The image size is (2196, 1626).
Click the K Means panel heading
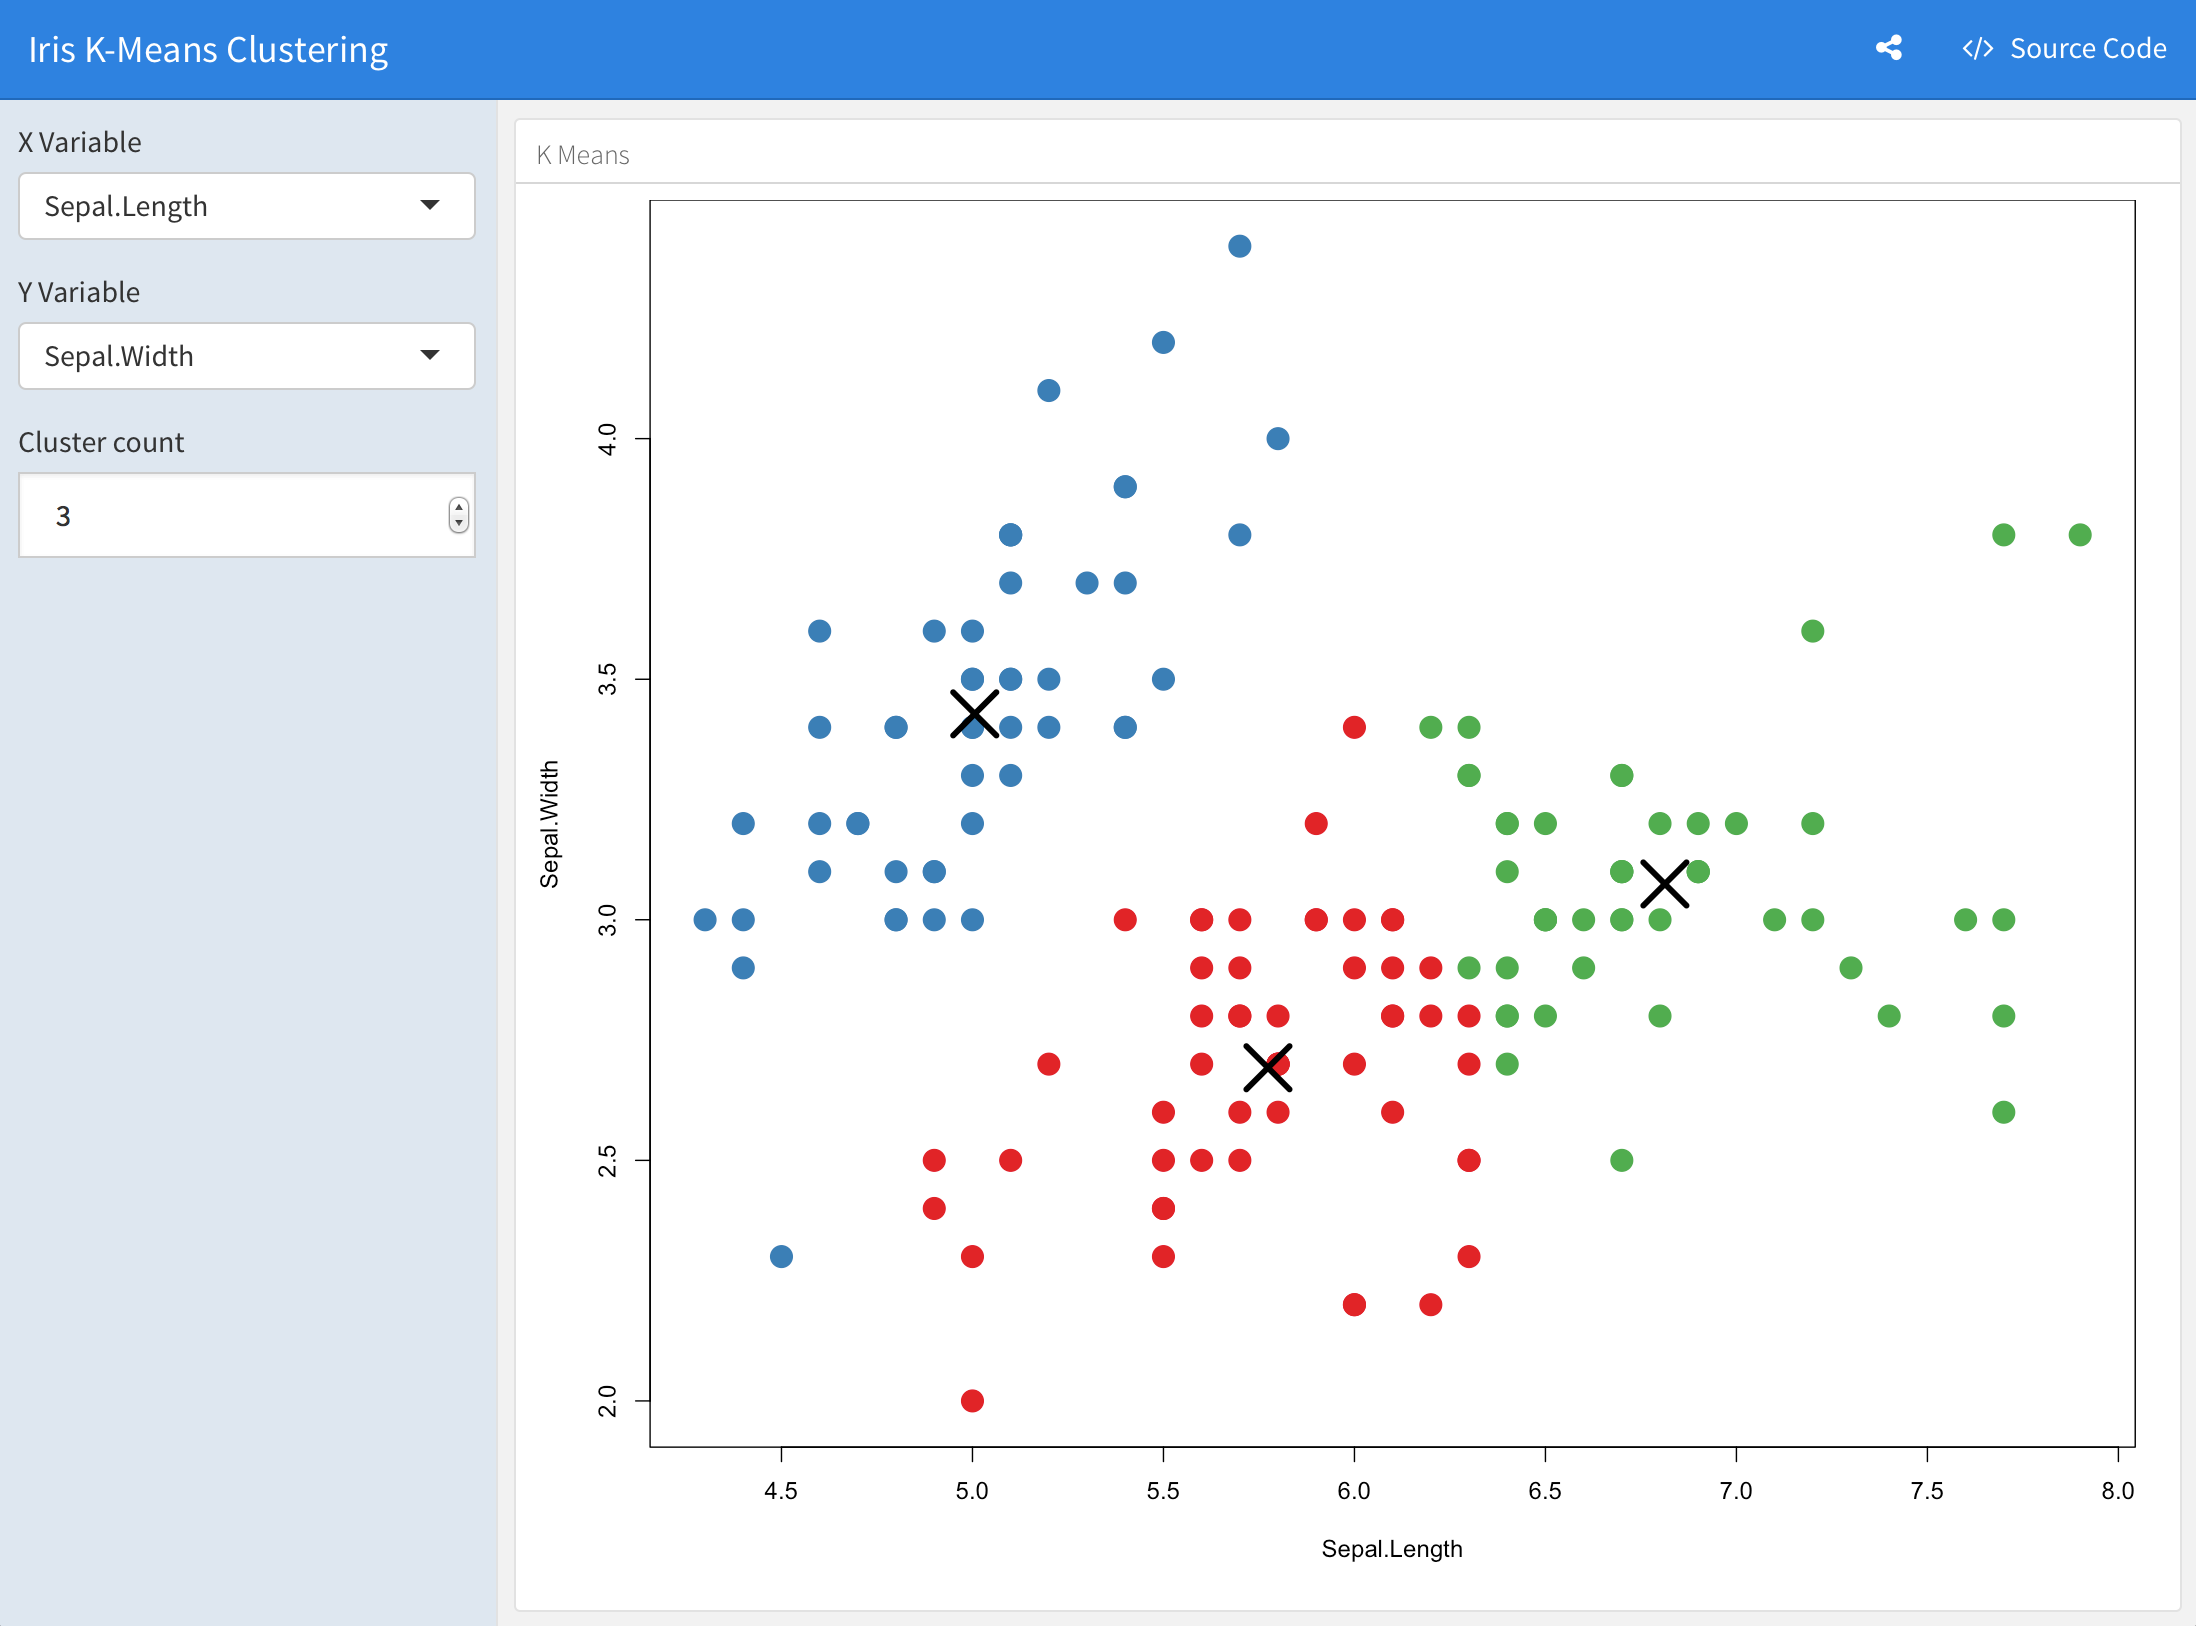[583, 155]
